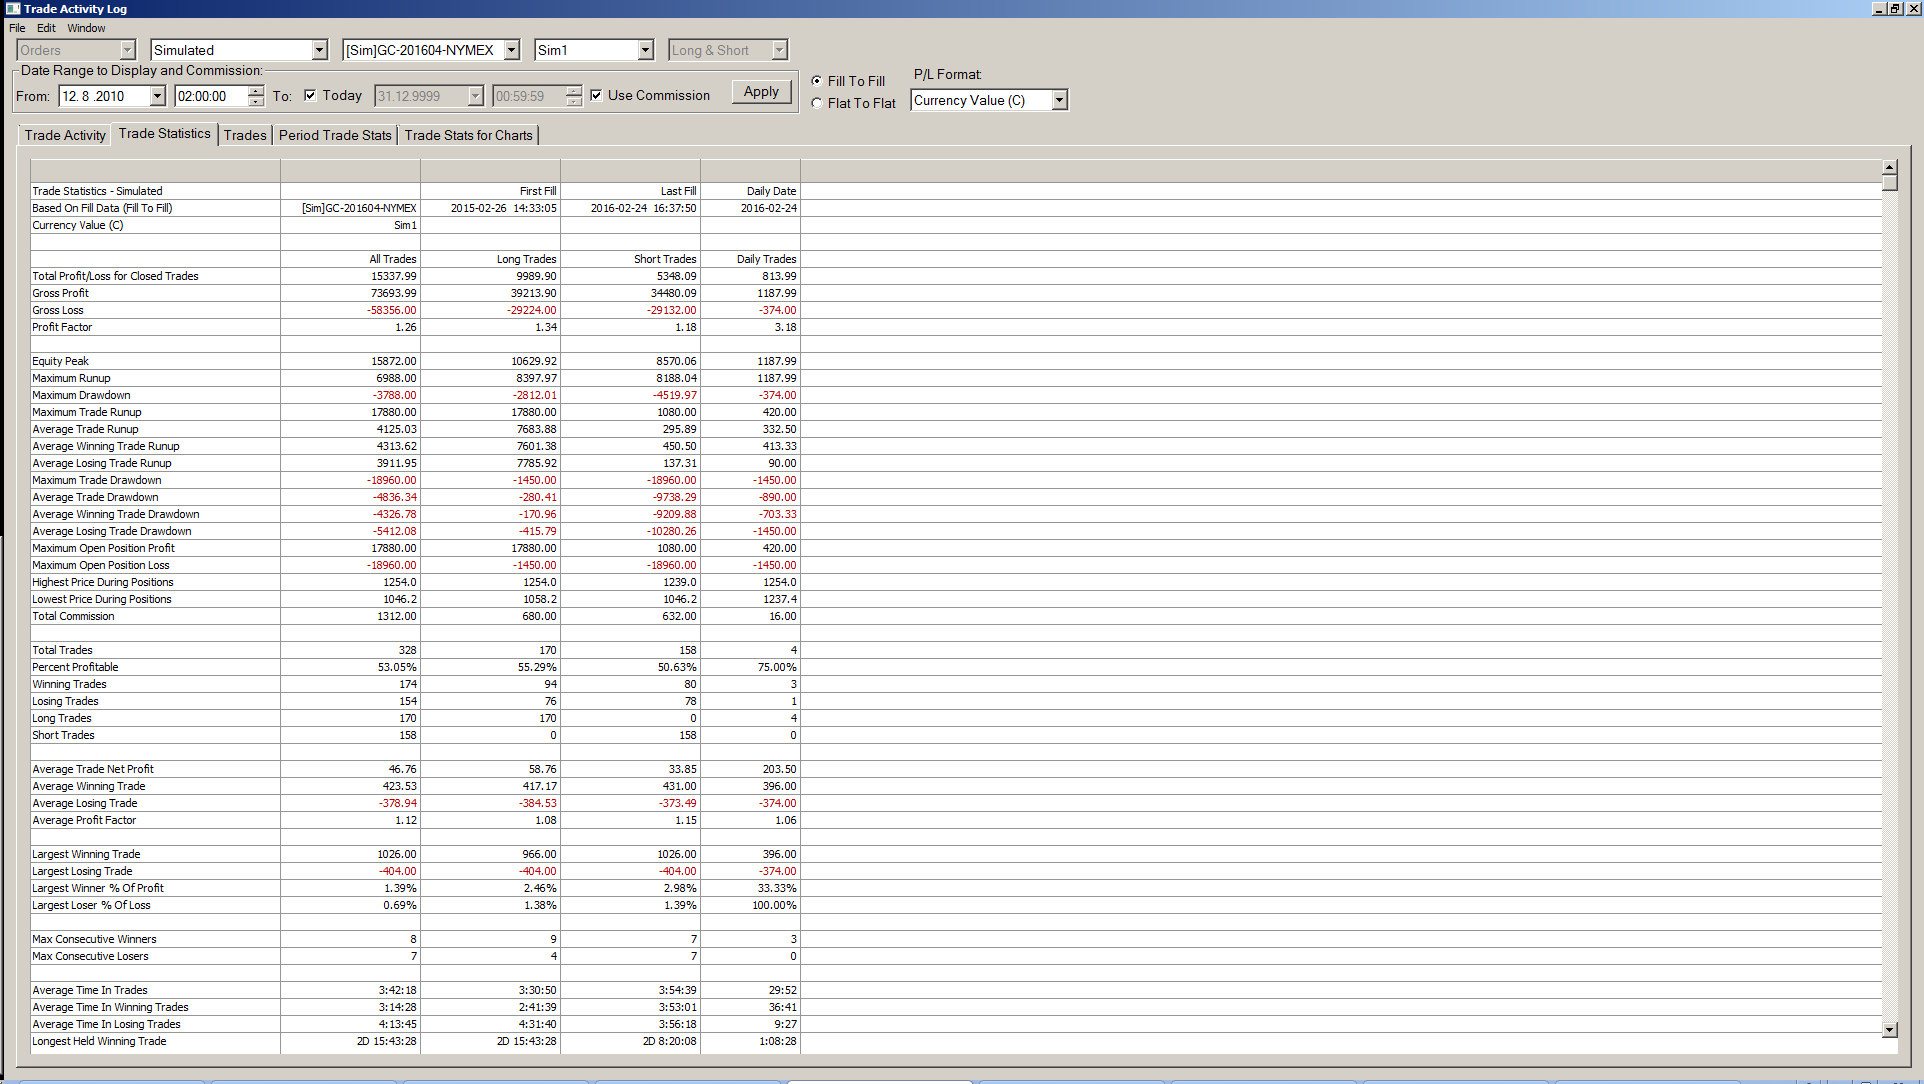
Task: Select Flat To Flat radio option
Action: pos(817,103)
